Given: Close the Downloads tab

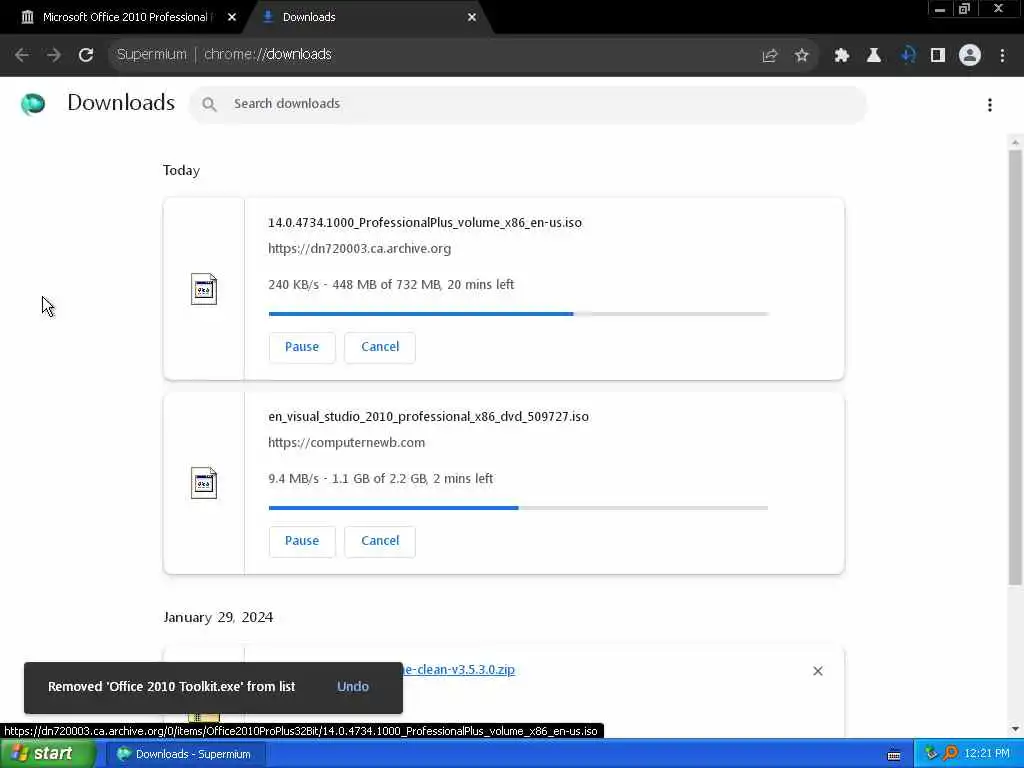Looking at the screenshot, I should coord(472,18).
